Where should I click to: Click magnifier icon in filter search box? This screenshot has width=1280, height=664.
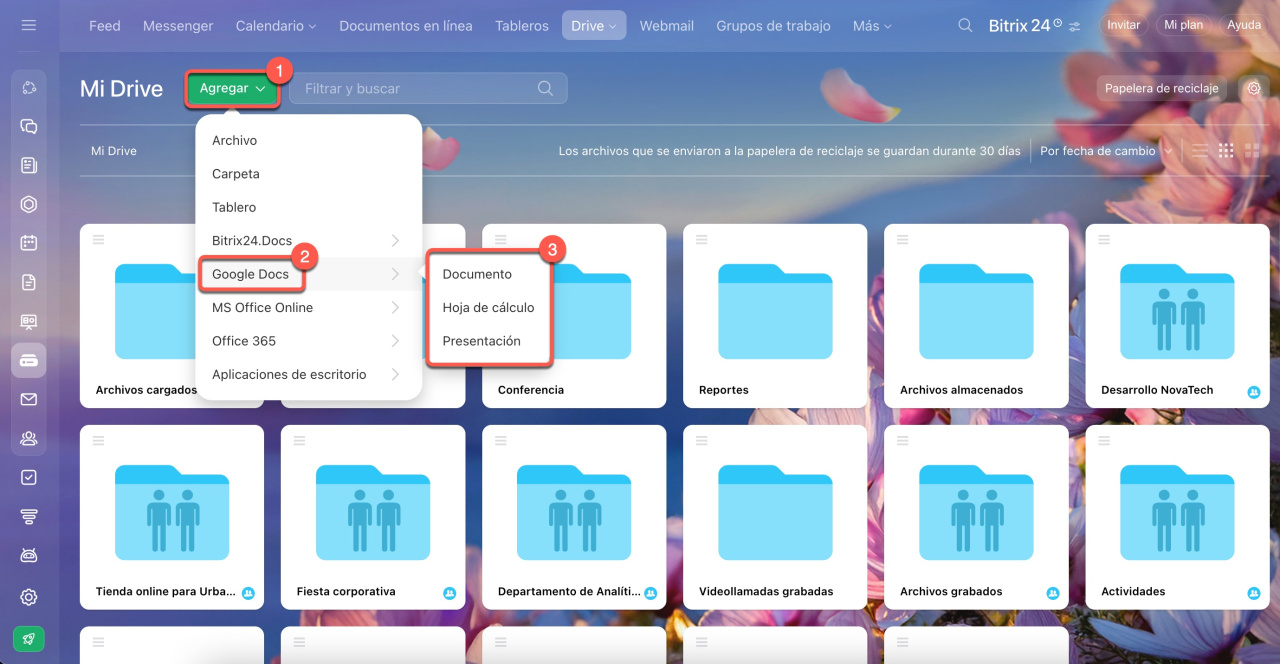point(545,88)
